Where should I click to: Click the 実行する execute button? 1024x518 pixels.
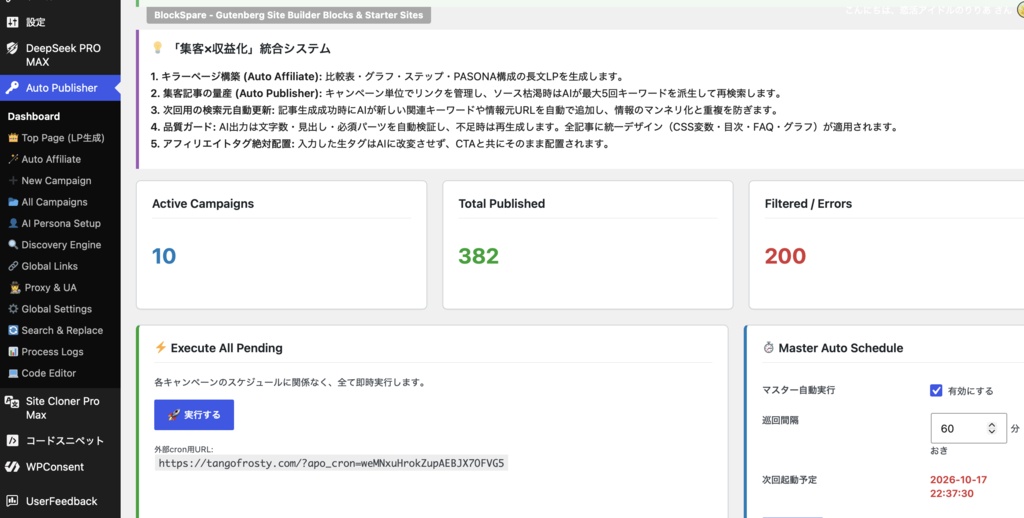pos(194,415)
